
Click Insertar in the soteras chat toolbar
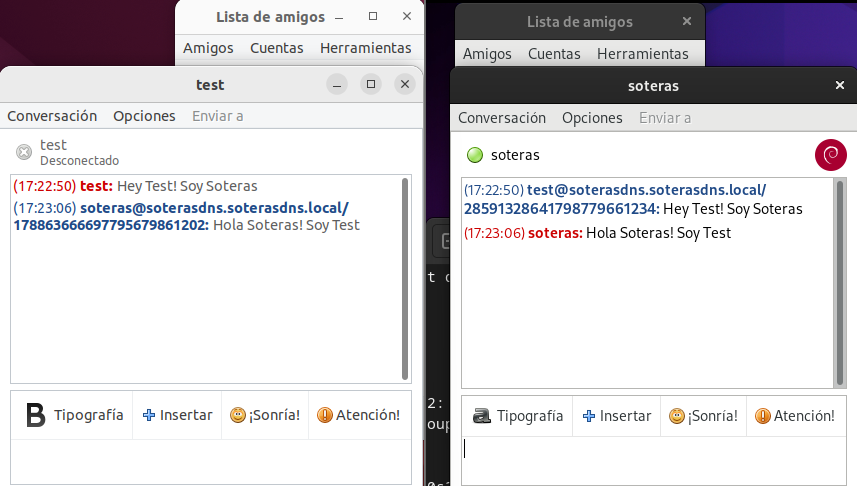[x=616, y=416]
